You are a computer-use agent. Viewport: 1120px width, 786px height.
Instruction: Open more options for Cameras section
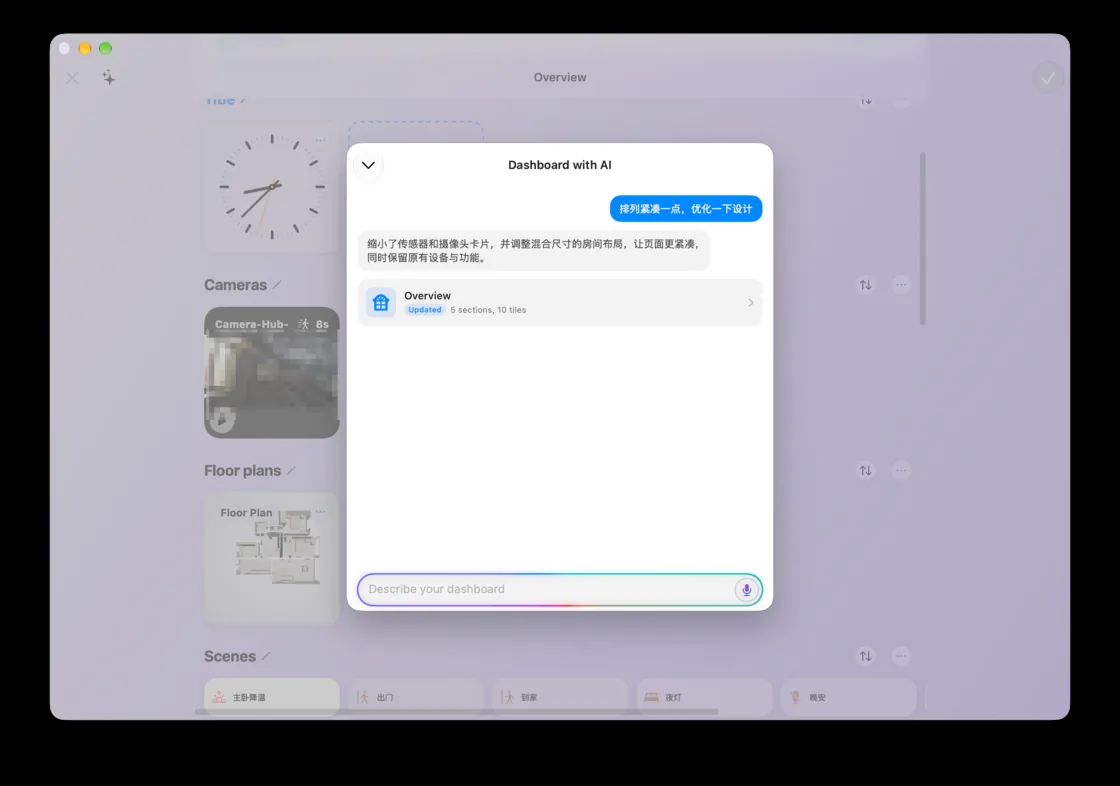click(x=901, y=285)
